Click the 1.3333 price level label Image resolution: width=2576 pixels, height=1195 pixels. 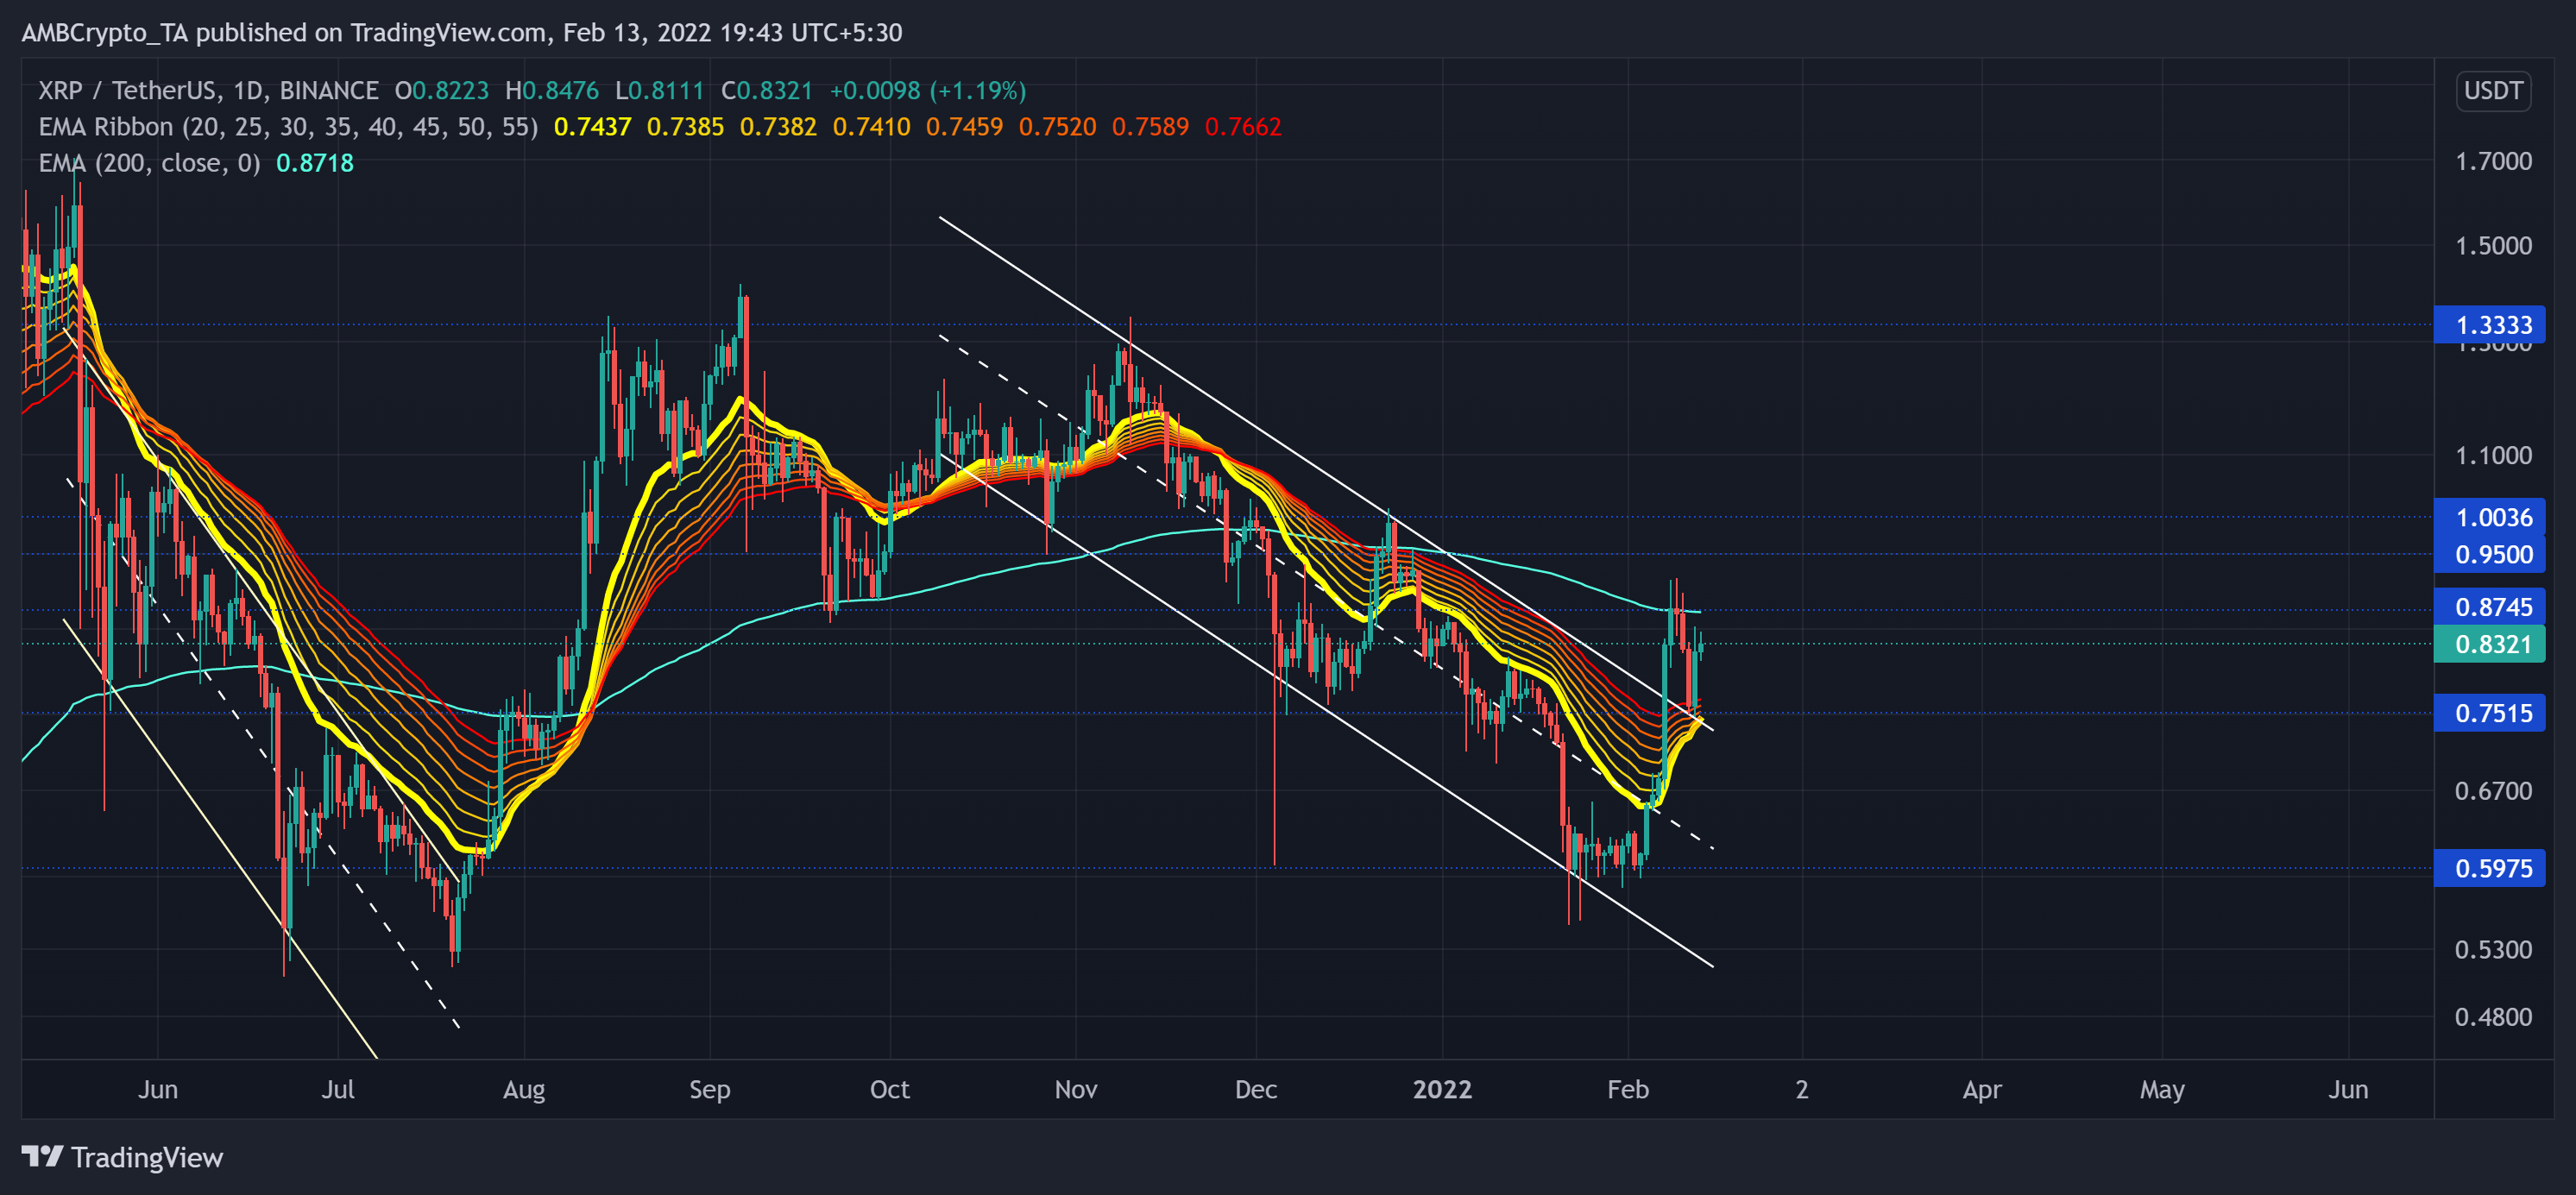[x=2488, y=325]
